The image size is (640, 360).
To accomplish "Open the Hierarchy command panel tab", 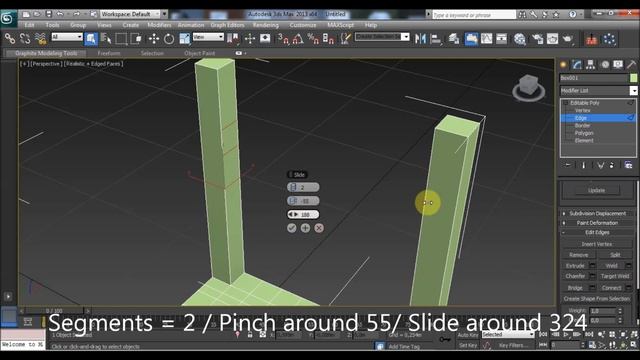I will pos(591,64).
